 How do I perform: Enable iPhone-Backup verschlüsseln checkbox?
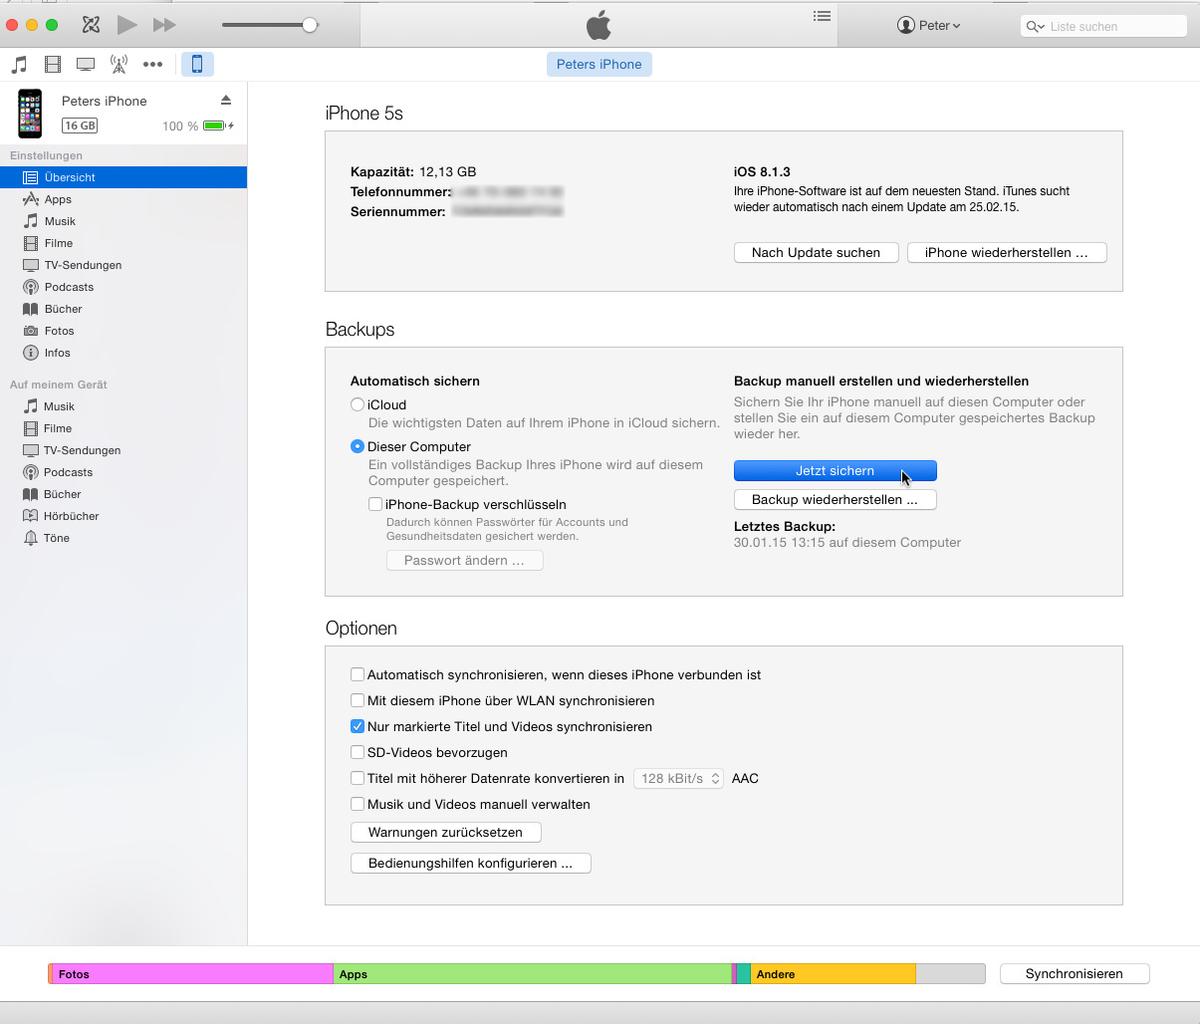(x=375, y=505)
